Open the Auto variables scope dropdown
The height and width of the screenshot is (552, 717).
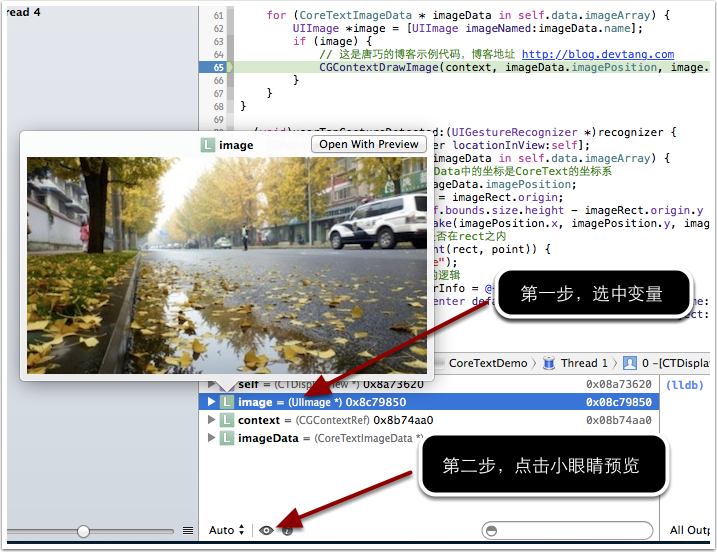click(x=227, y=530)
